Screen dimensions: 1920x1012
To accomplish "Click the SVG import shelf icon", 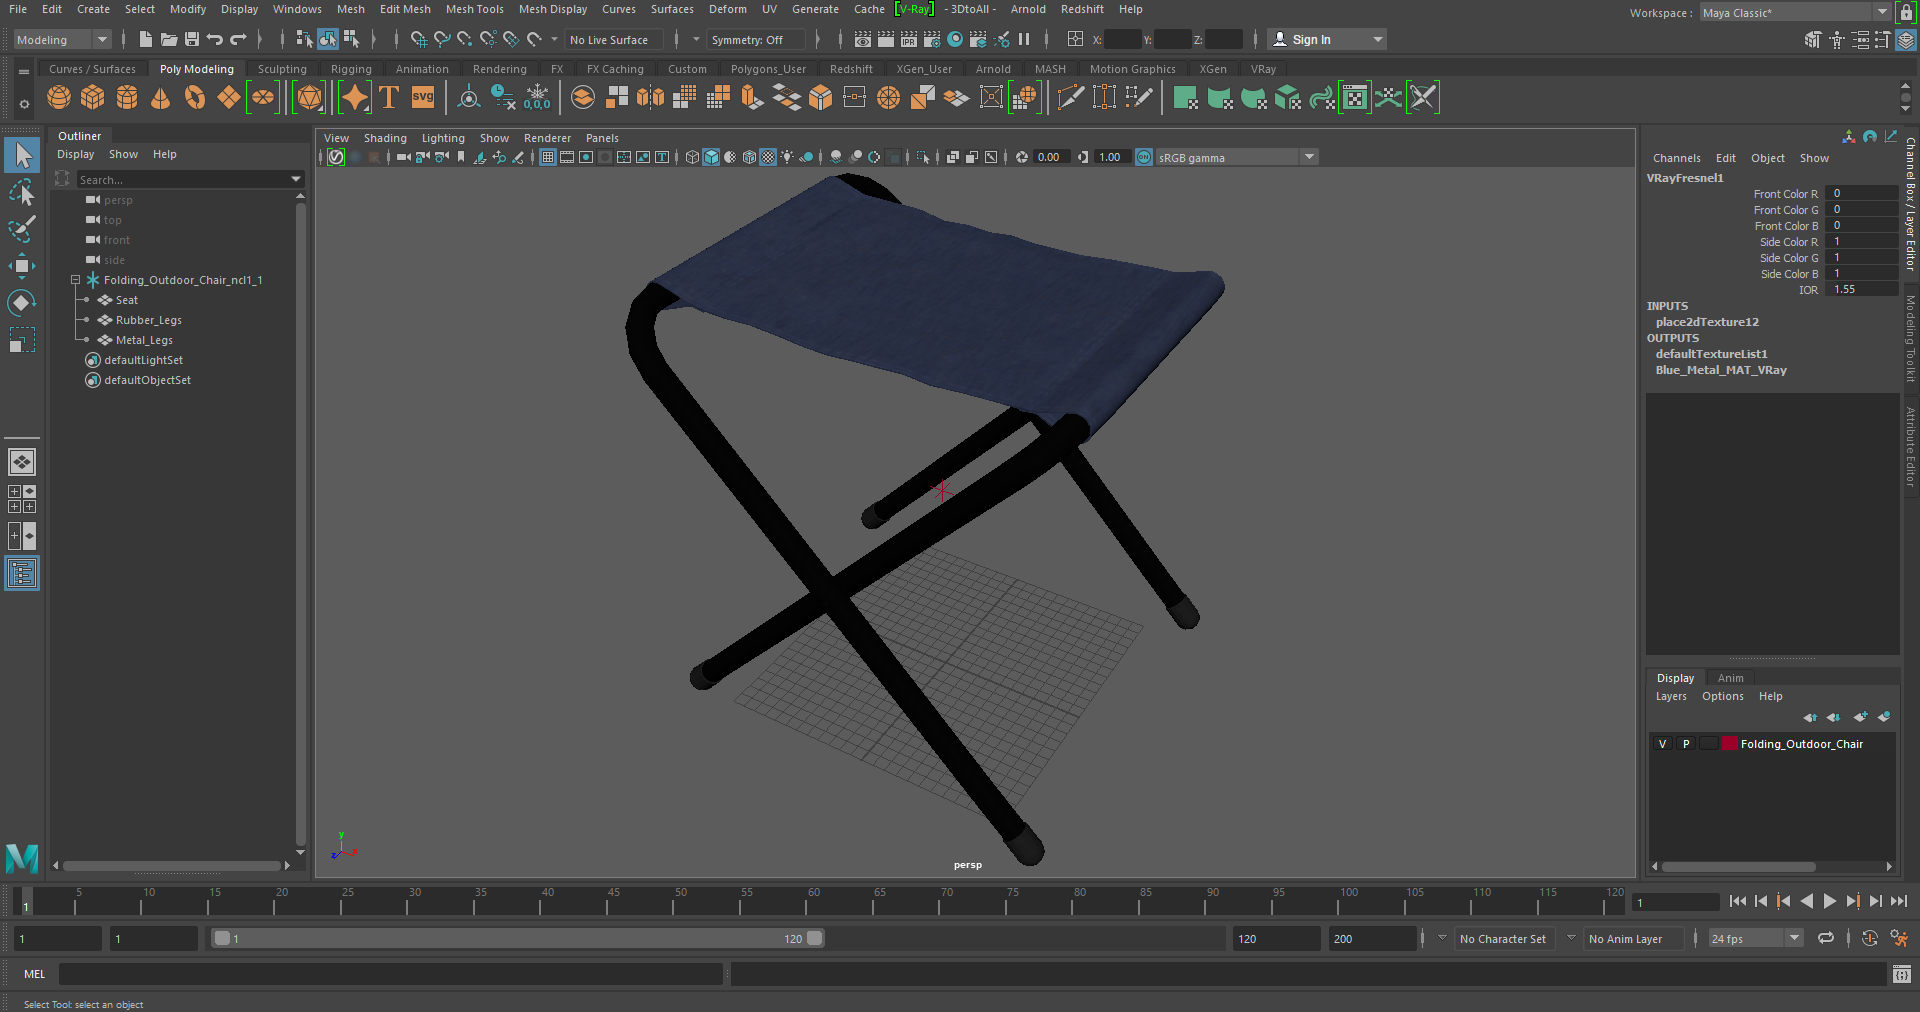I will point(423,98).
